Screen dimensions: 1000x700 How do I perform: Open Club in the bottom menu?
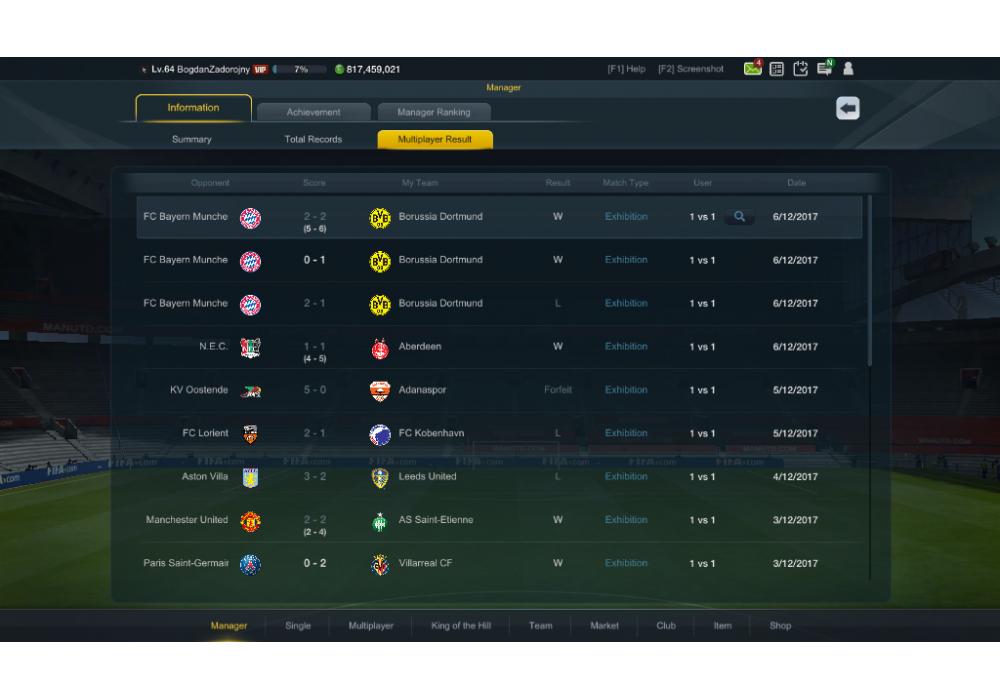[666, 625]
